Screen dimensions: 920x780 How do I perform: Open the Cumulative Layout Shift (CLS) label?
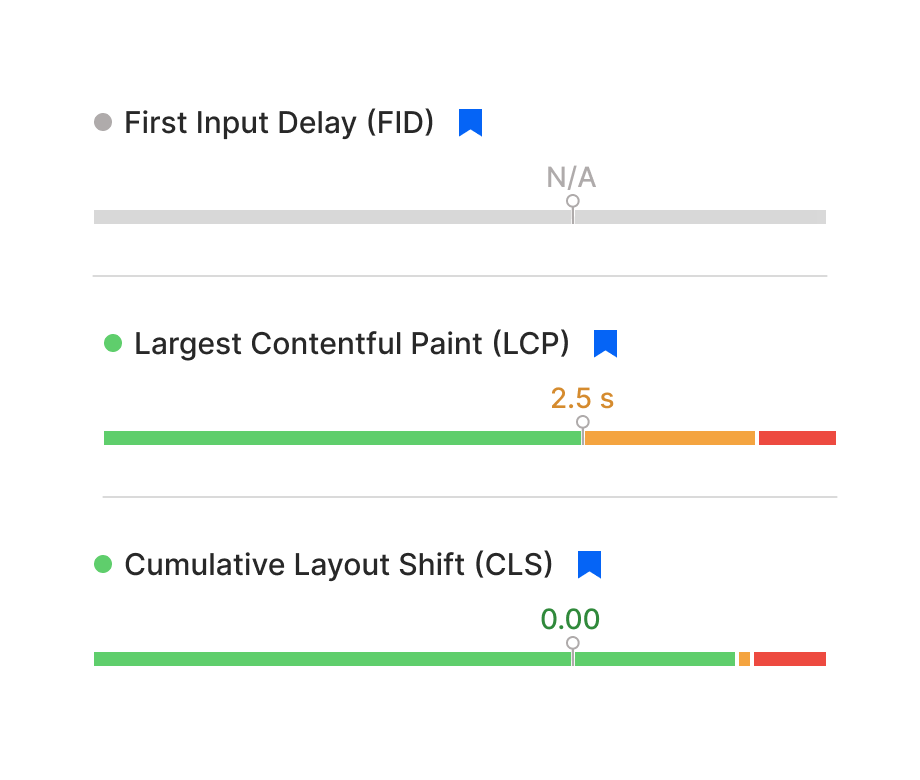pyautogui.click(x=339, y=565)
